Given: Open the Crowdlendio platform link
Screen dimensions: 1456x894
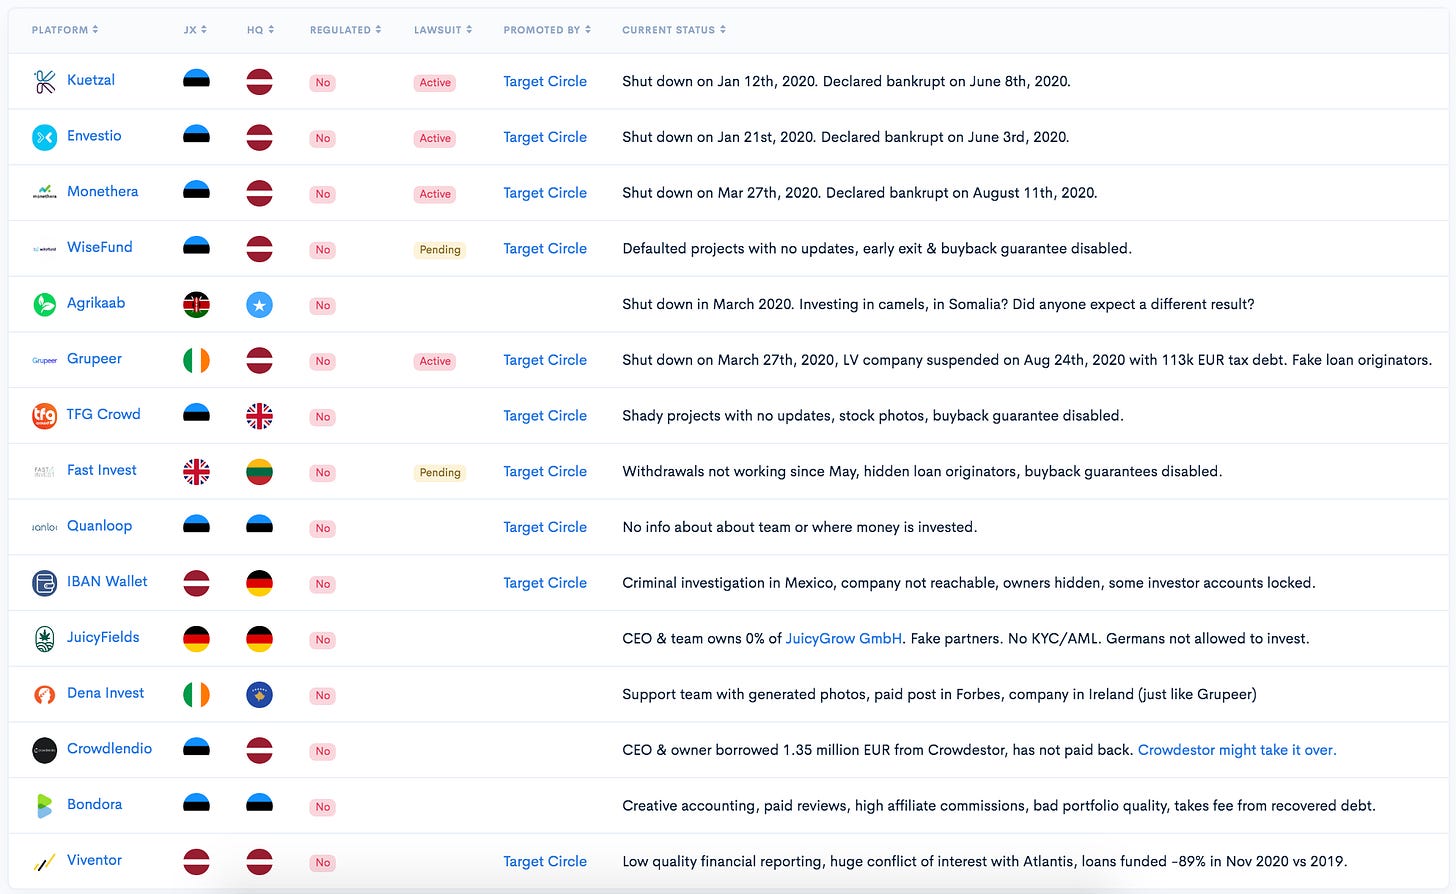Looking at the screenshot, I should [x=109, y=748].
